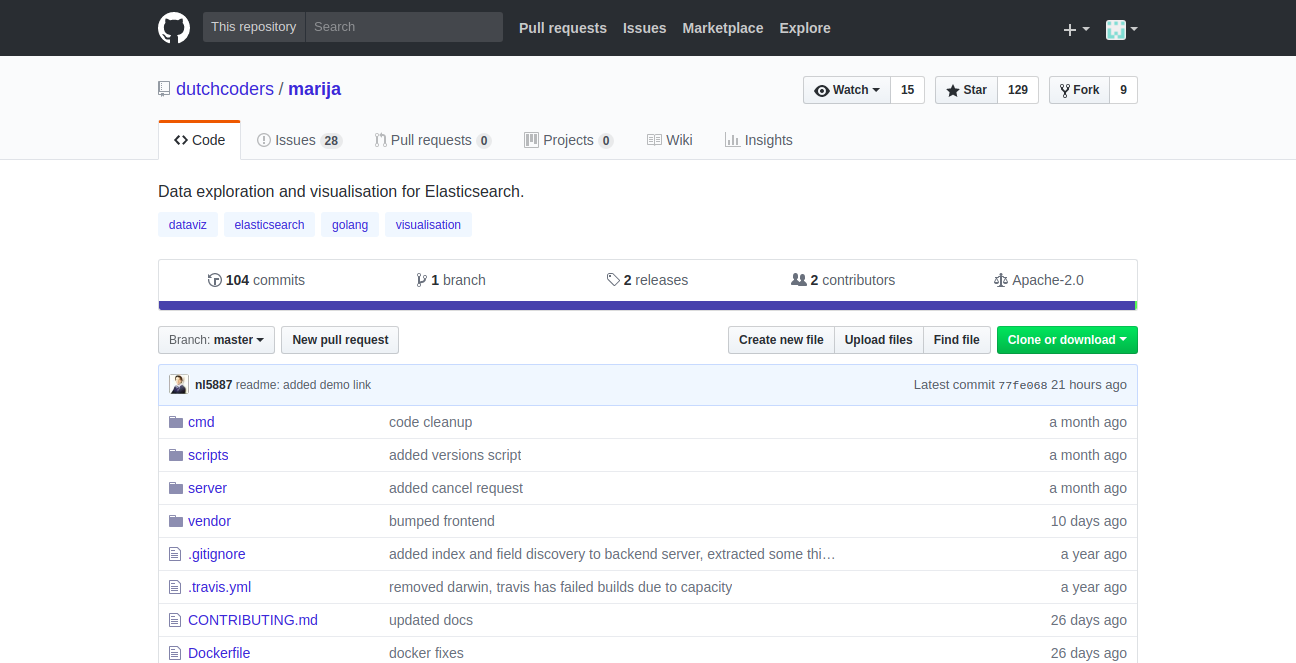Open the Watch notifications dropdown
1296x663 pixels.
[x=847, y=90]
